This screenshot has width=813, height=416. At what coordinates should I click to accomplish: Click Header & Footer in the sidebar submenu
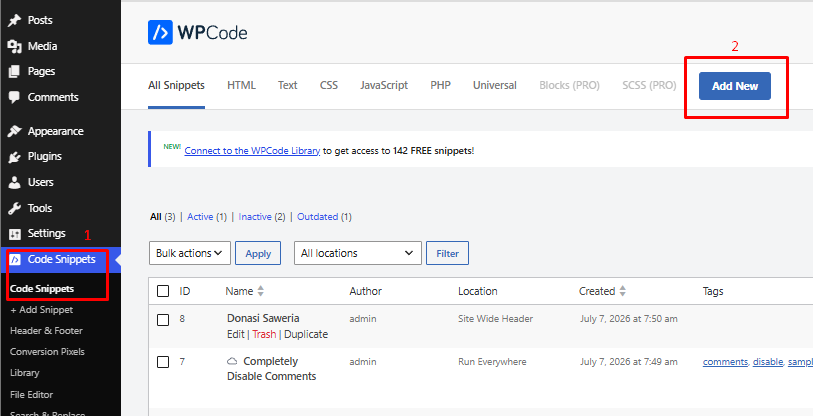[46, 330]
